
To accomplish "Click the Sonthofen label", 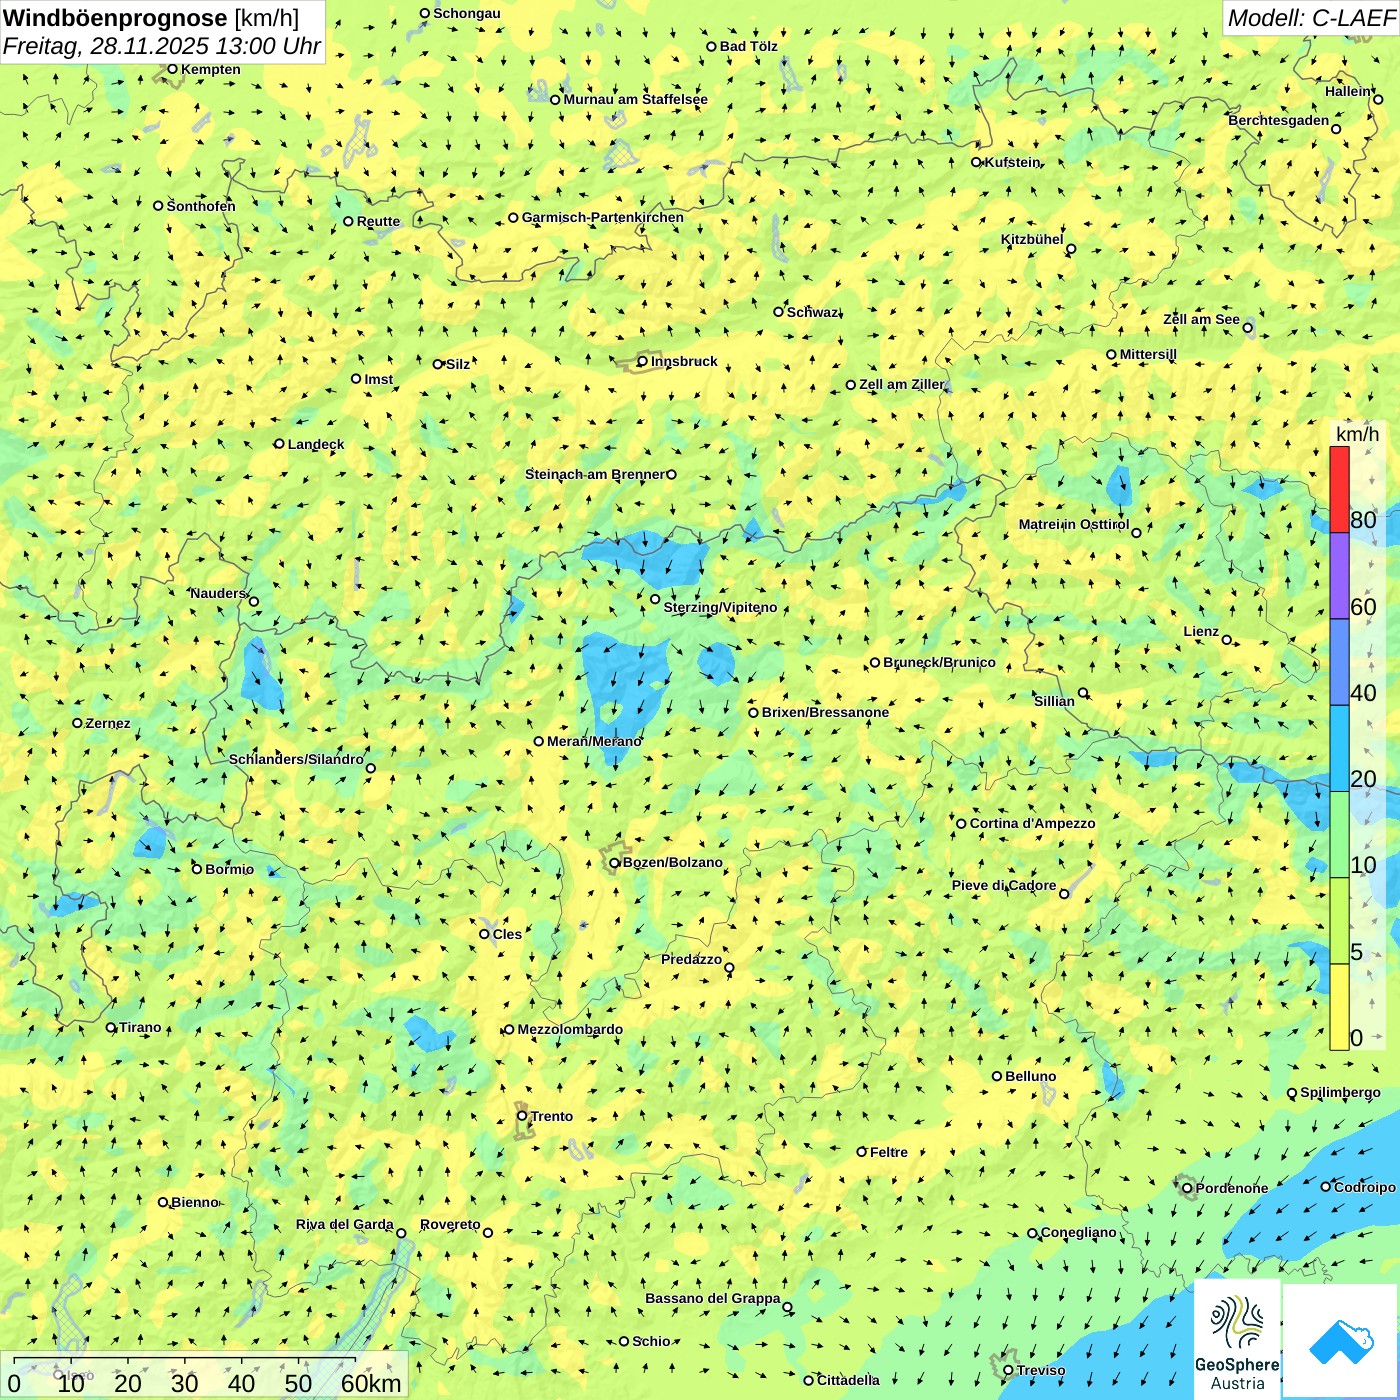I will pos(201,206).
